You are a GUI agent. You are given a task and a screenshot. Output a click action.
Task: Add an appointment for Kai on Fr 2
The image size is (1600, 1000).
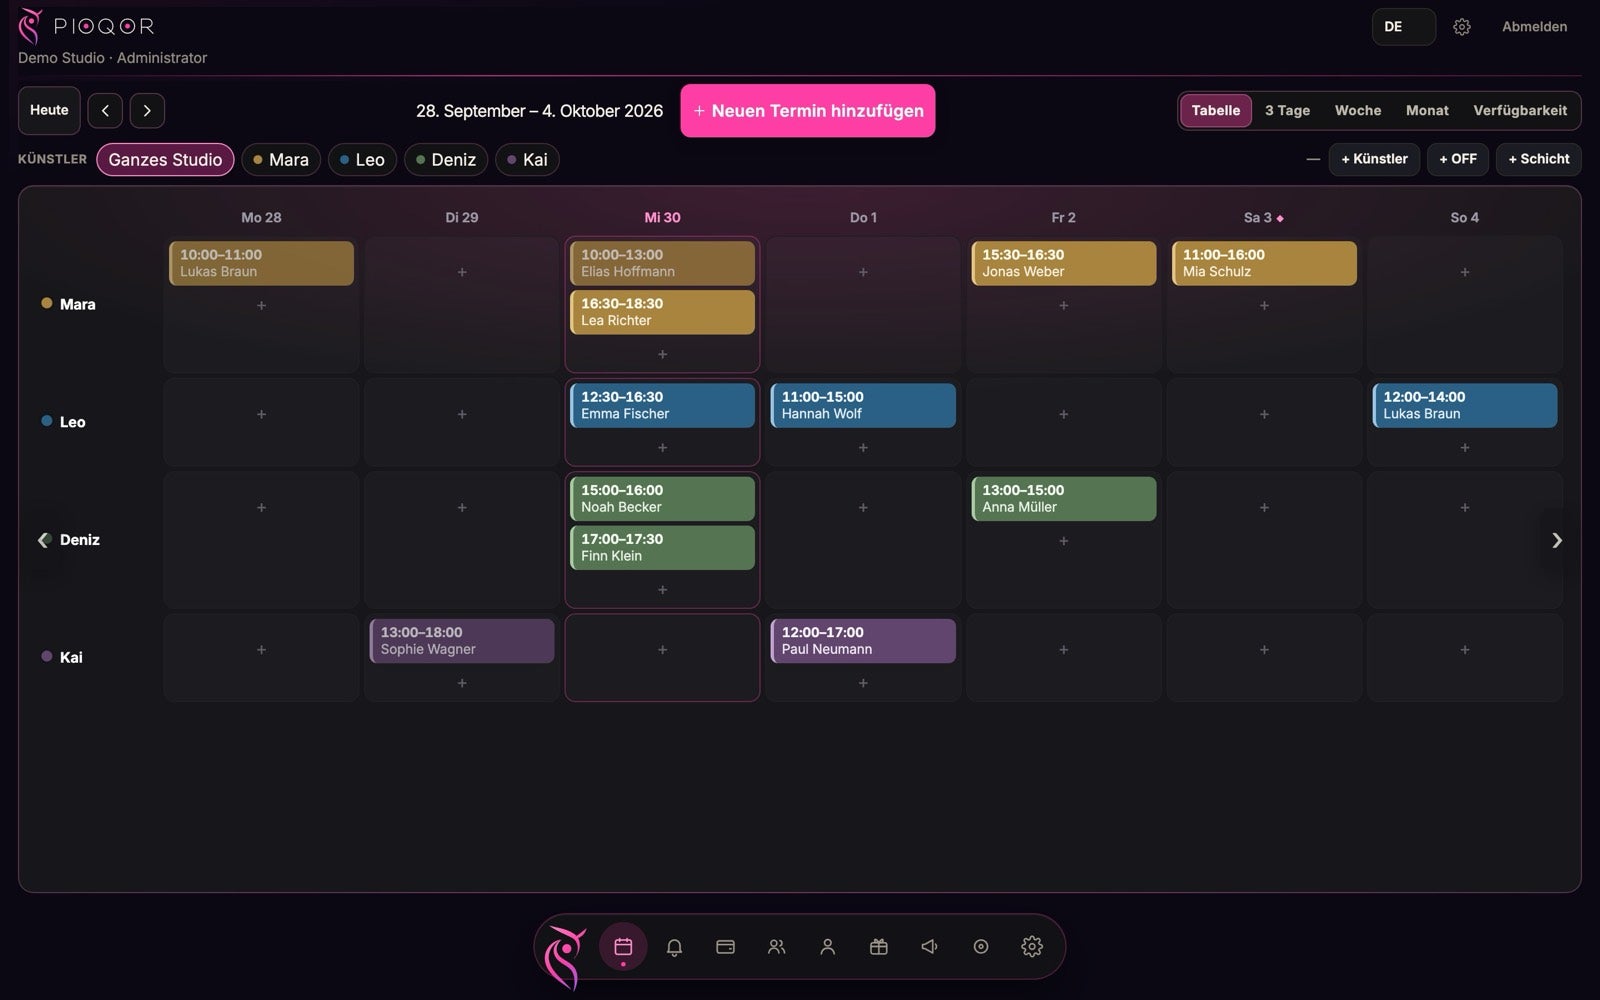(1063, 650)
